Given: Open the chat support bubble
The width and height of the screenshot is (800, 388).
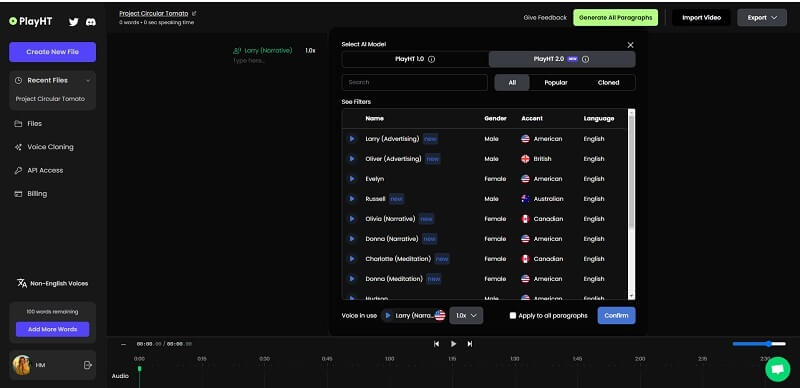Looking at the screenshot, I should (778, 369).
